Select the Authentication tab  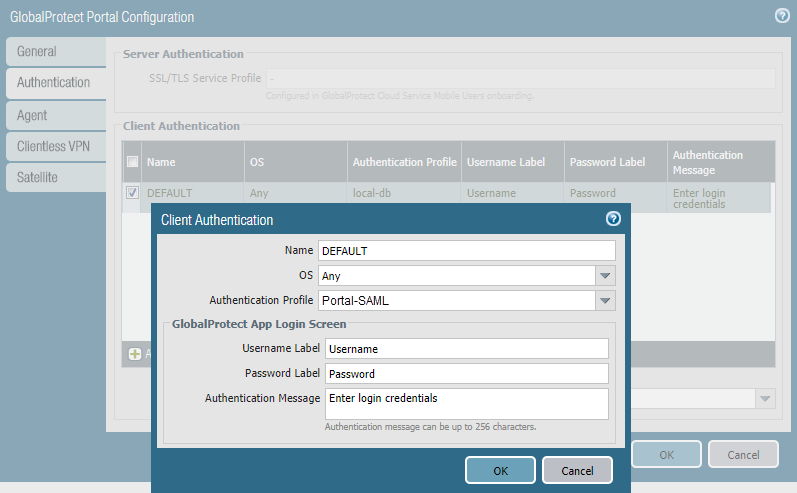55,83
